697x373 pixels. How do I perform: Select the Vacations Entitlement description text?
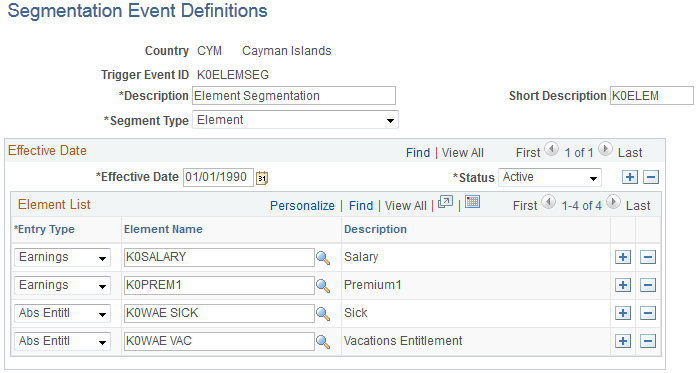[x=403, y=341]
